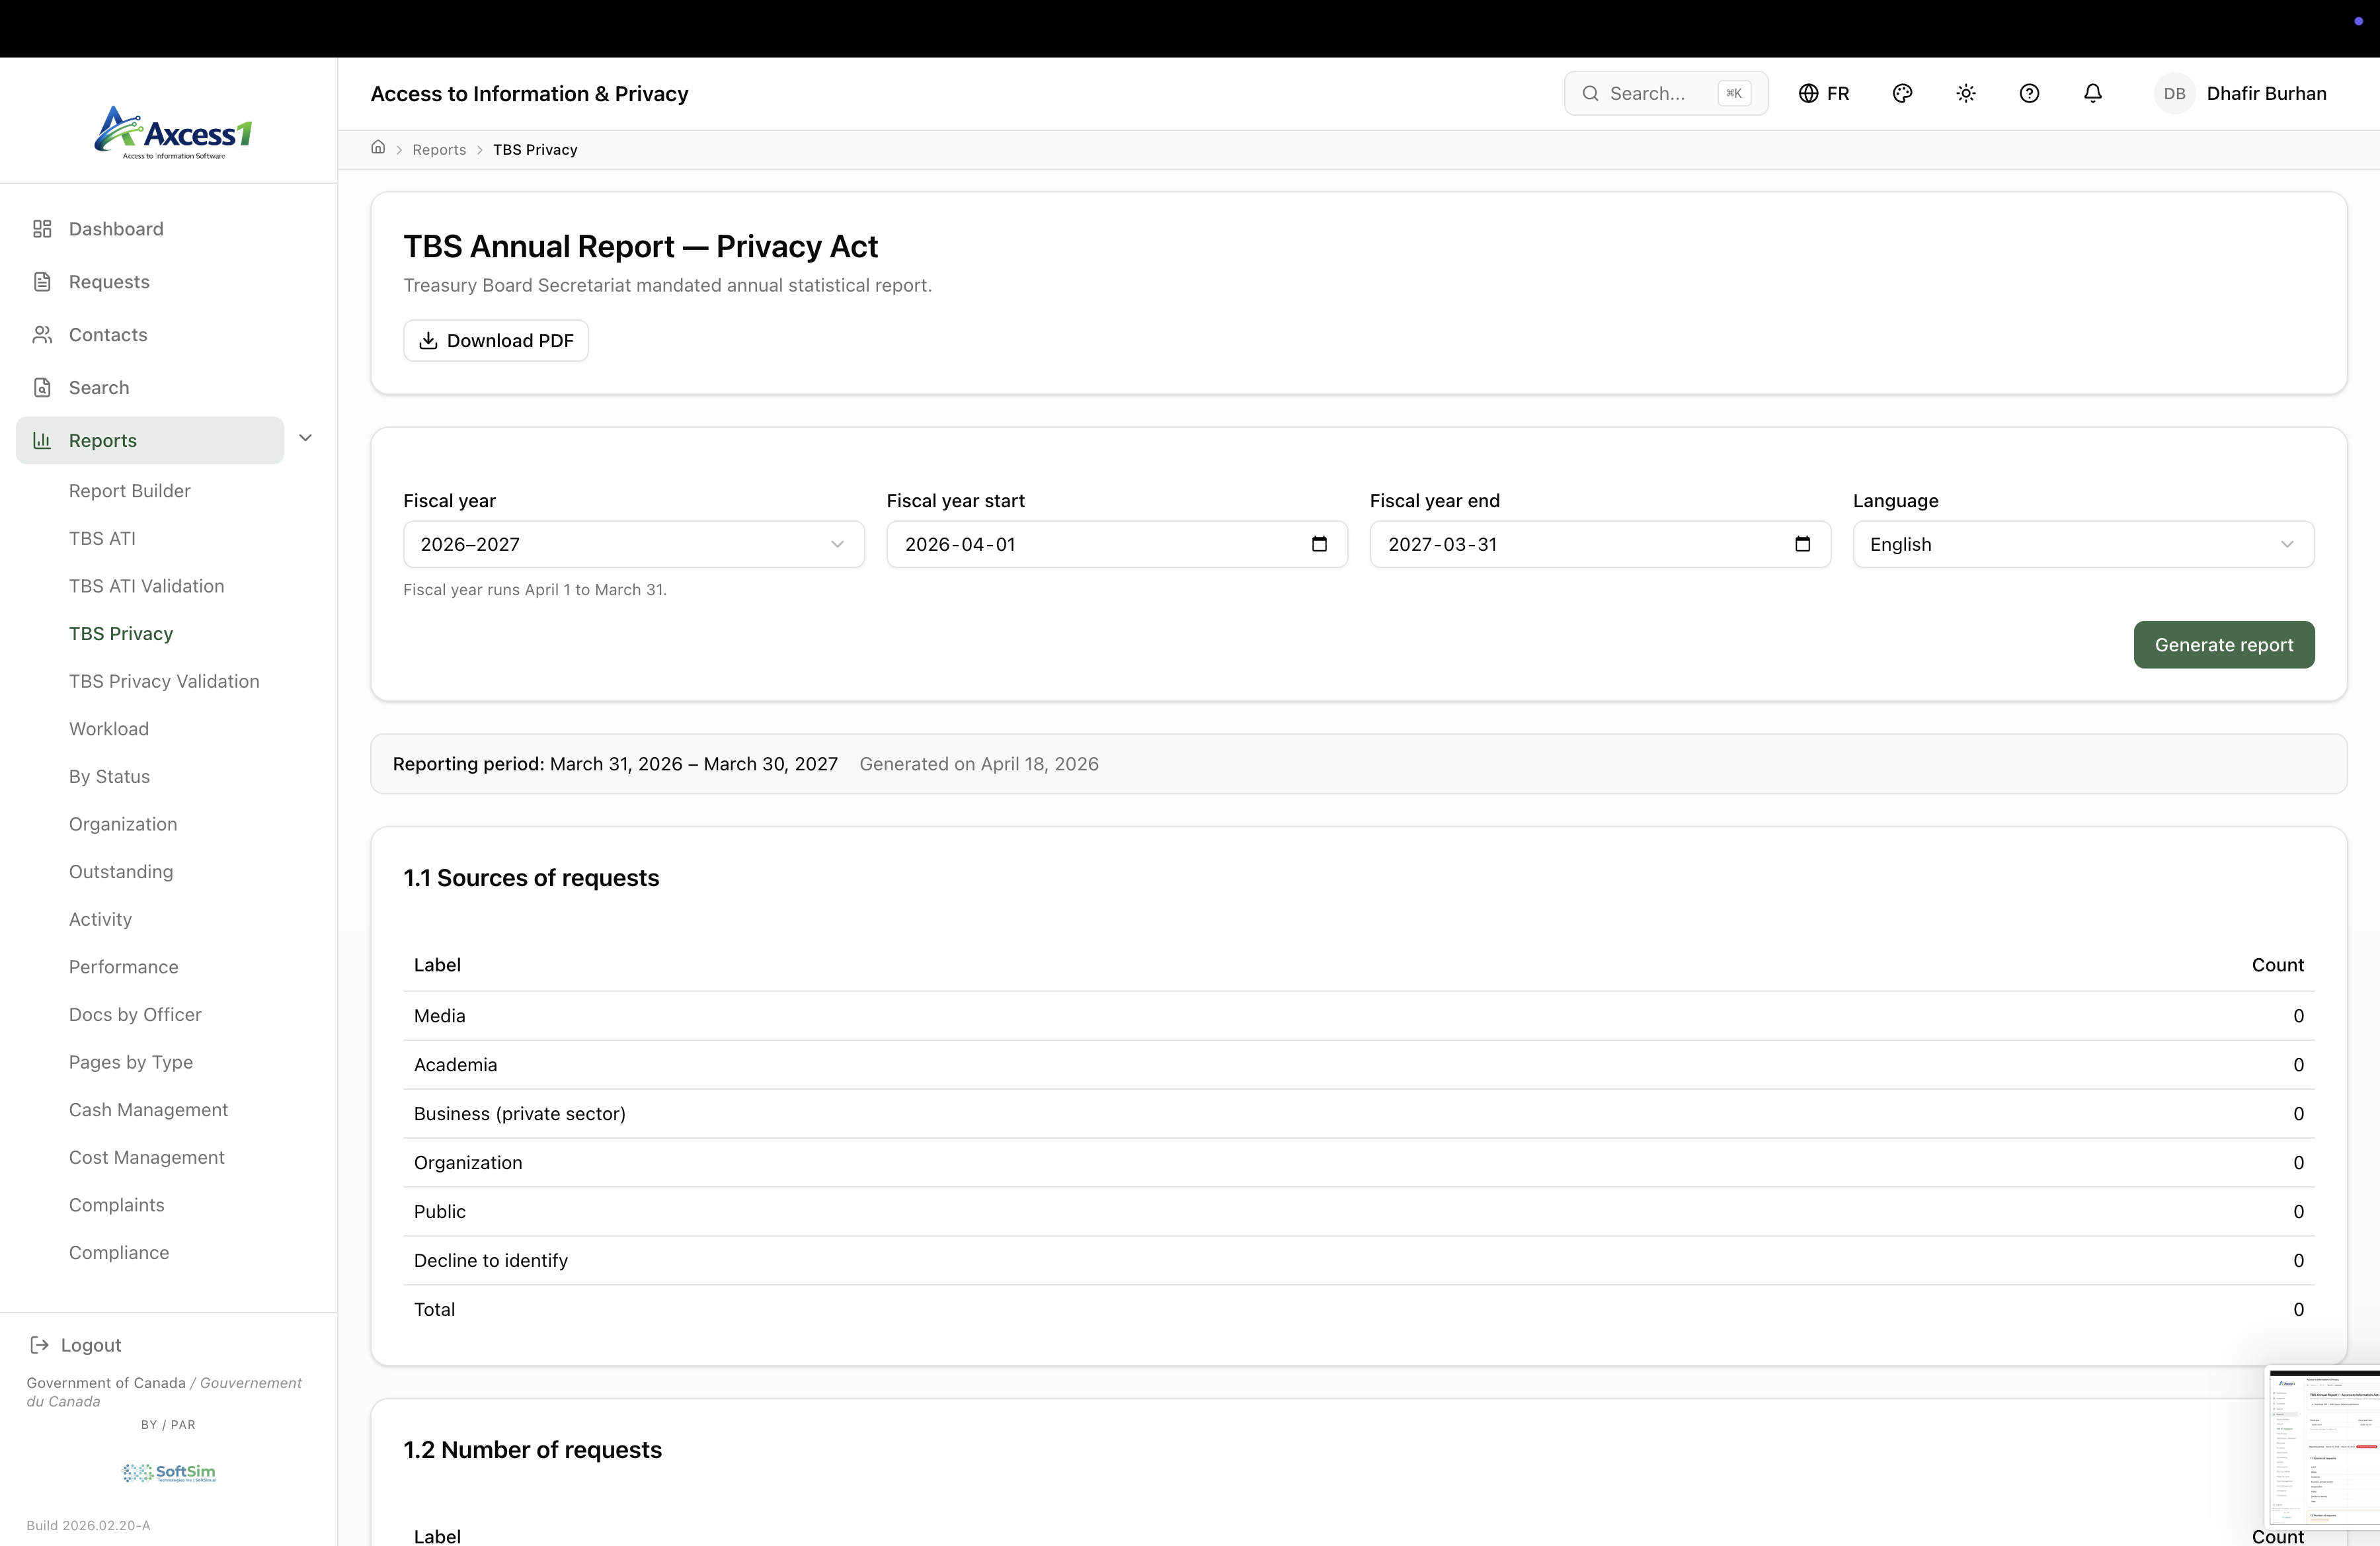Click the home breadcrumb icon

click(378, 148)
